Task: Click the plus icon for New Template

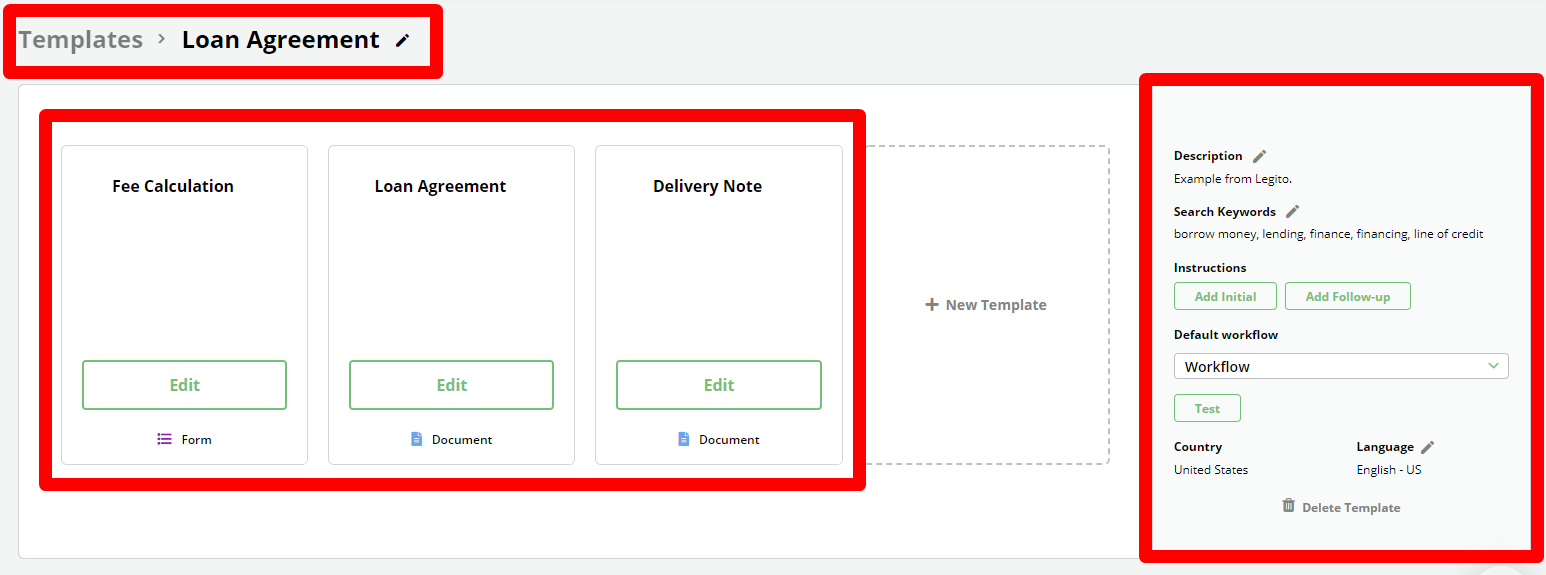Action: [932, 305]
